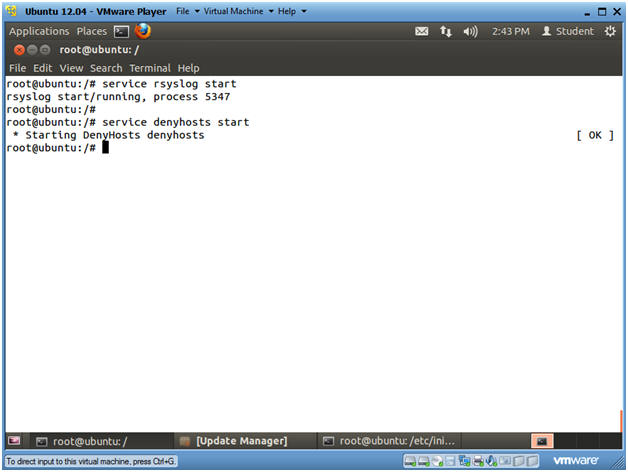628x472 pixels.
Task: Click the "Starting DenyHosts denyhosts" output line
Action: click(x=109, y=135)
